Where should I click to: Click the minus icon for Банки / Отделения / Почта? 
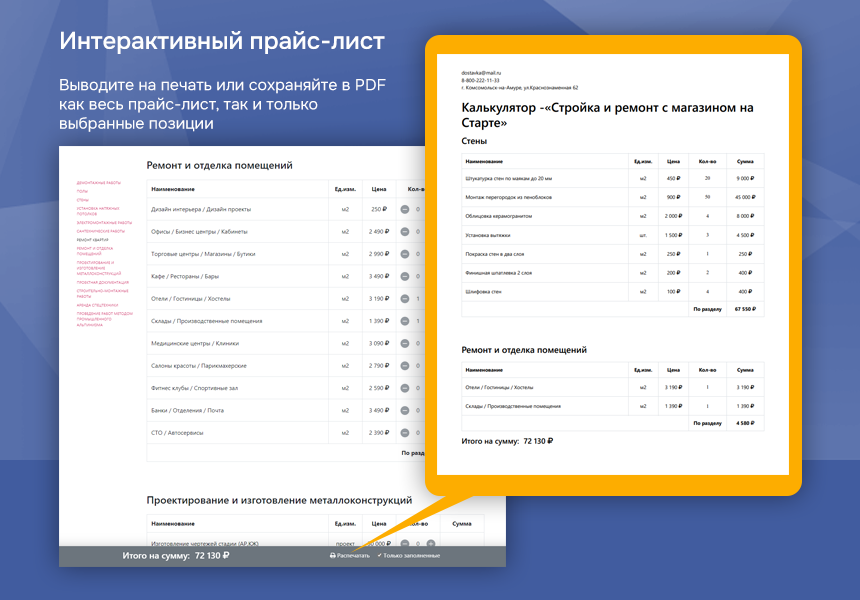click(x=404, y=410)
